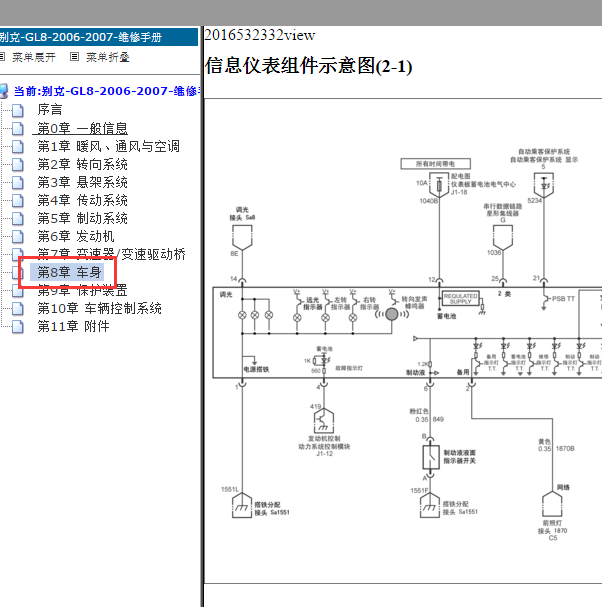Click the page icon beside 第6章 发动机
Viewport: 602px width, 607px height.
tap(17, 237)
